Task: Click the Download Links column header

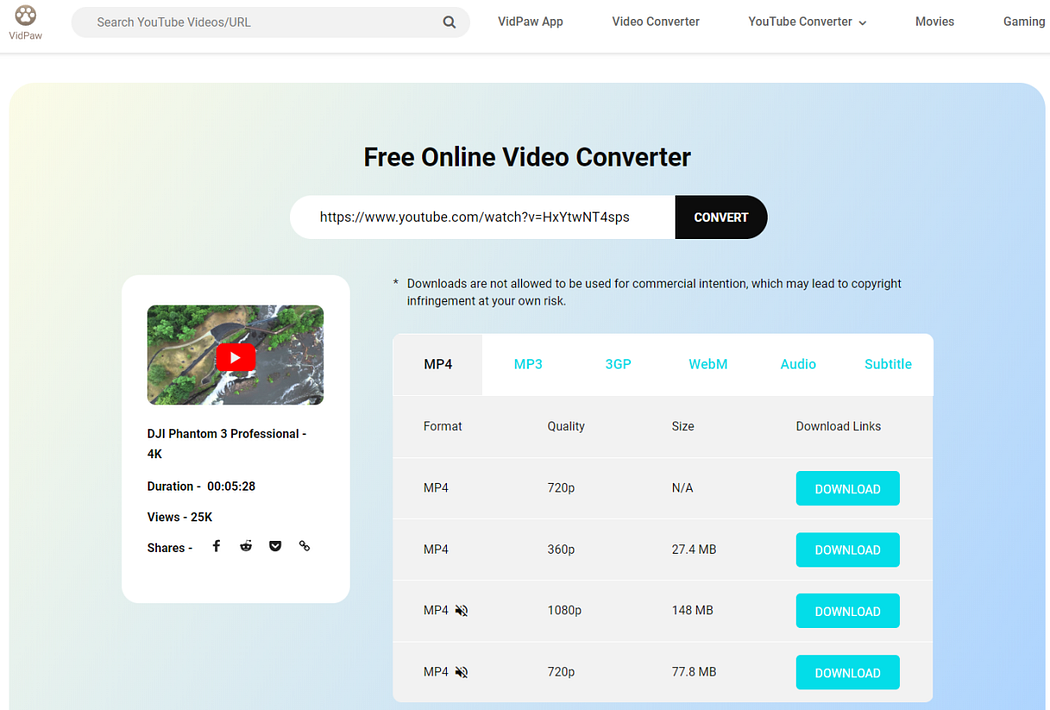Action: pyautogui.click(x=838, y=426)
